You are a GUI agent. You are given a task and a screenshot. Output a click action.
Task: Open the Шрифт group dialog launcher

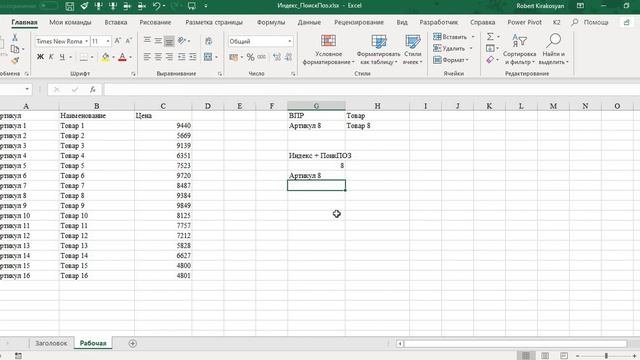(x=133, y=74)
